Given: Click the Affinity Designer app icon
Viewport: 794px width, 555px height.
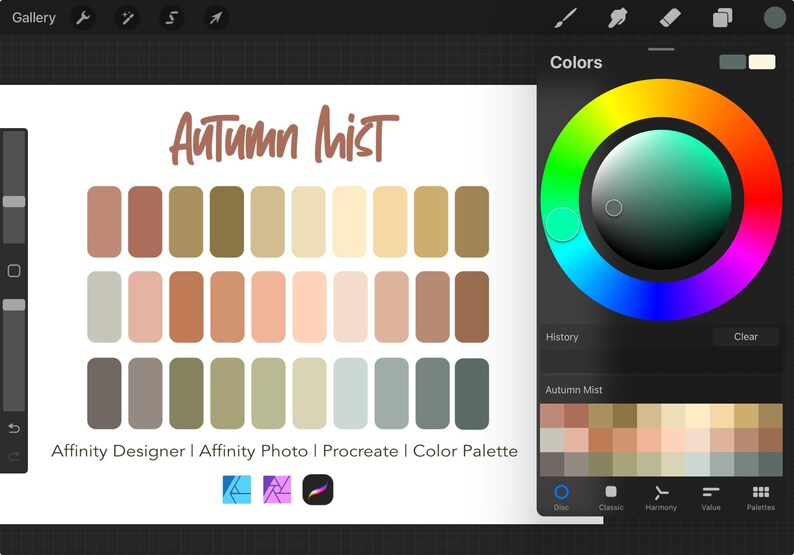Looking at the screenshot, I should click(x=236, y=489).
